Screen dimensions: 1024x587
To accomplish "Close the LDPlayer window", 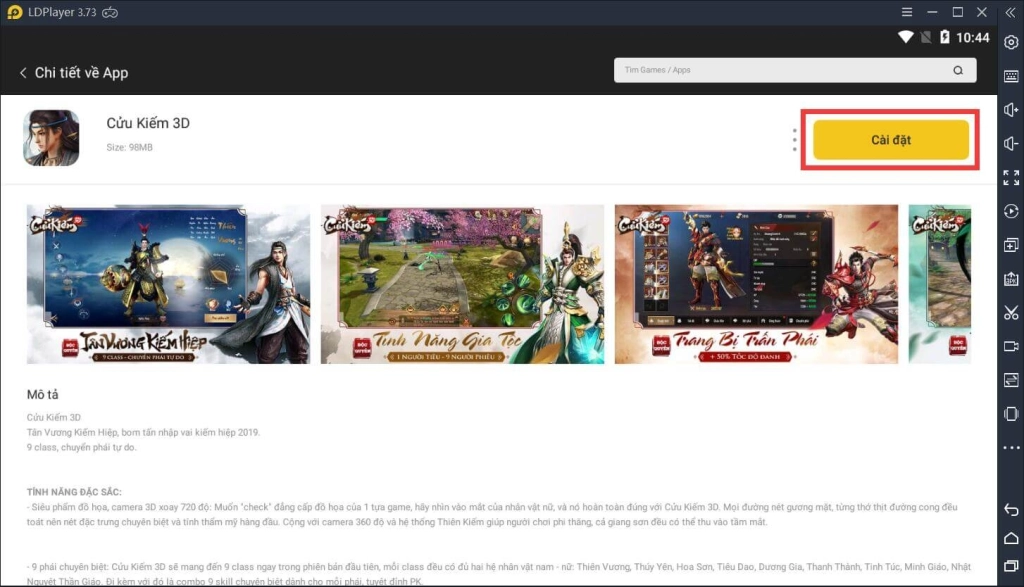I will coord(982,12).
